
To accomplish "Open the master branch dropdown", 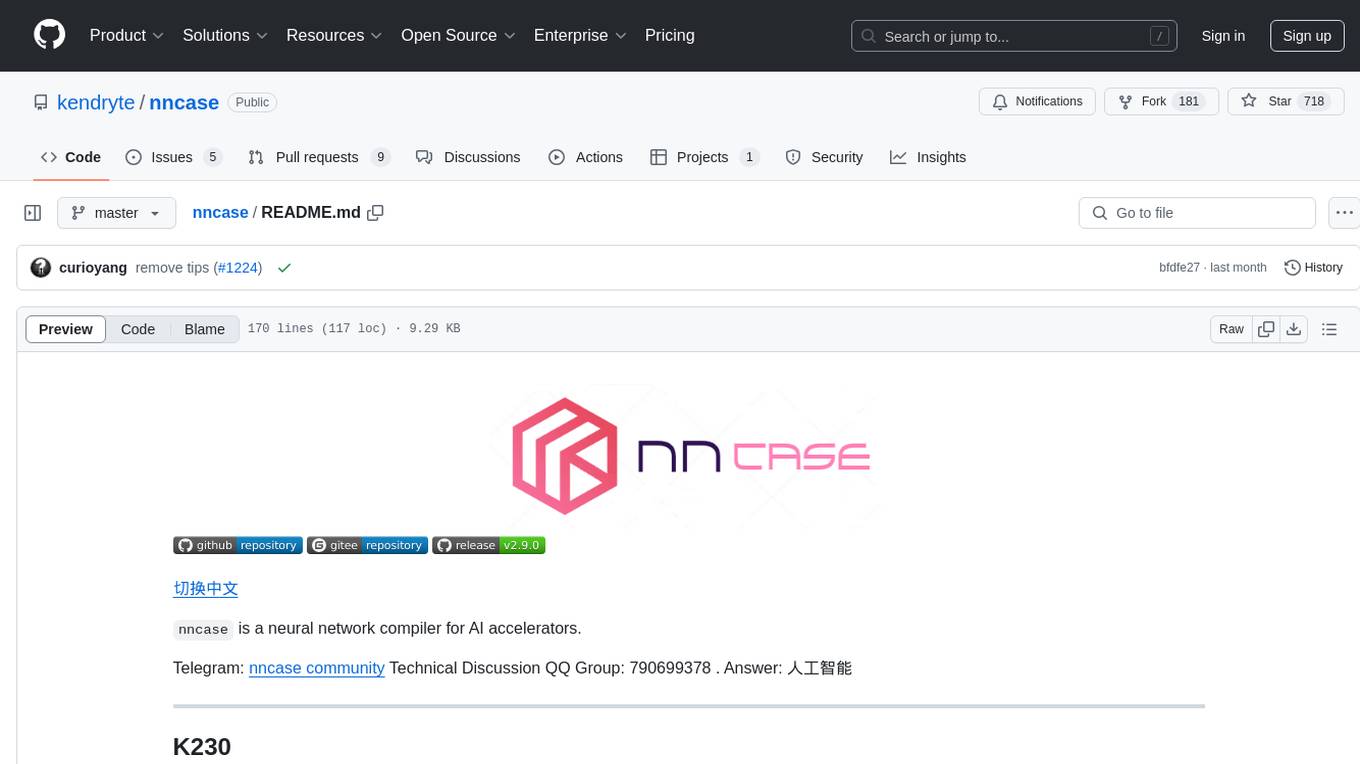I will [x=116, y=213].
